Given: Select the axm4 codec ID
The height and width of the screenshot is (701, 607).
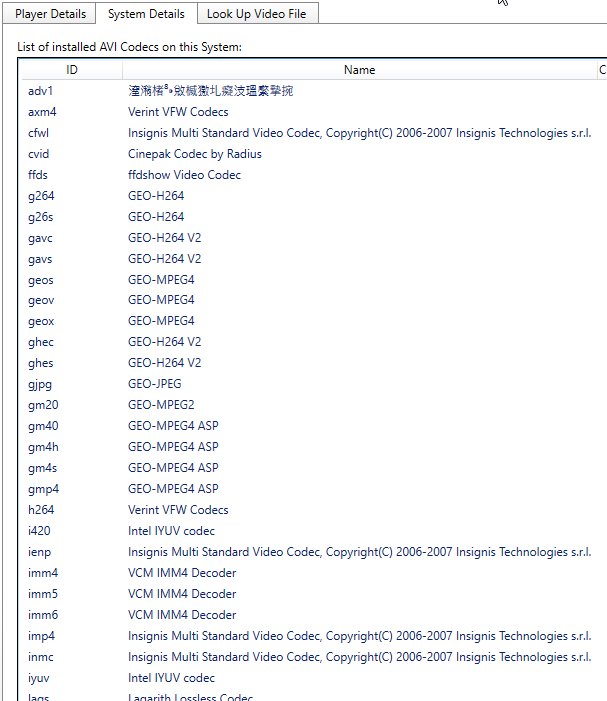Looking at the screenshot, I should pyautogui.click(x=42, y=112).
